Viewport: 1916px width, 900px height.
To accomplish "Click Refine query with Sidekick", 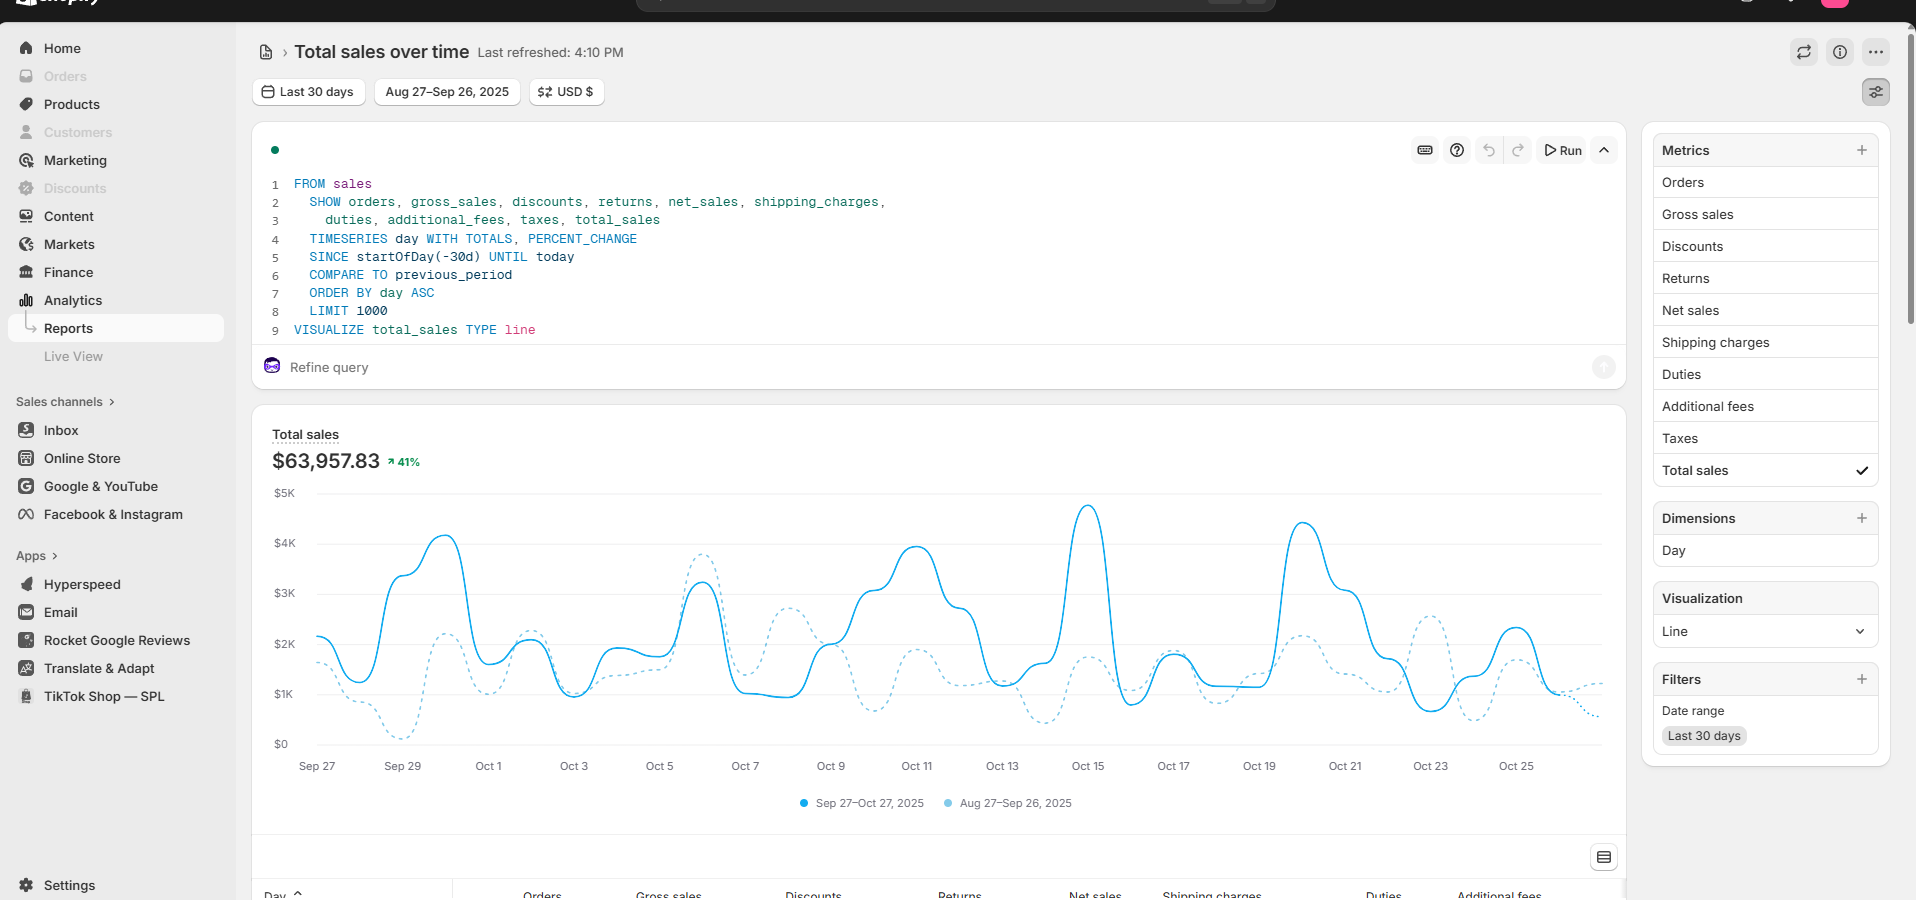I will [x=327, y=367].
